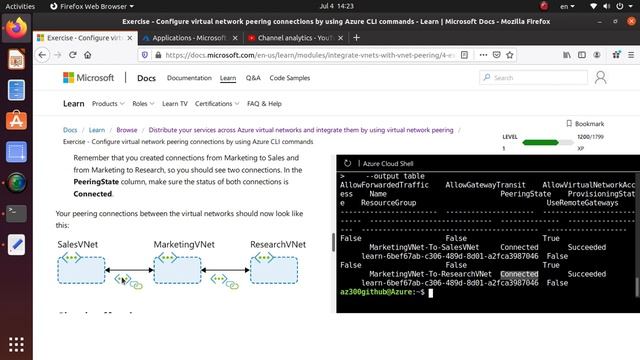The width and height of the screenshot is (640, 360).
Task: Click the Activities overview button
Action: coord(20,6)
